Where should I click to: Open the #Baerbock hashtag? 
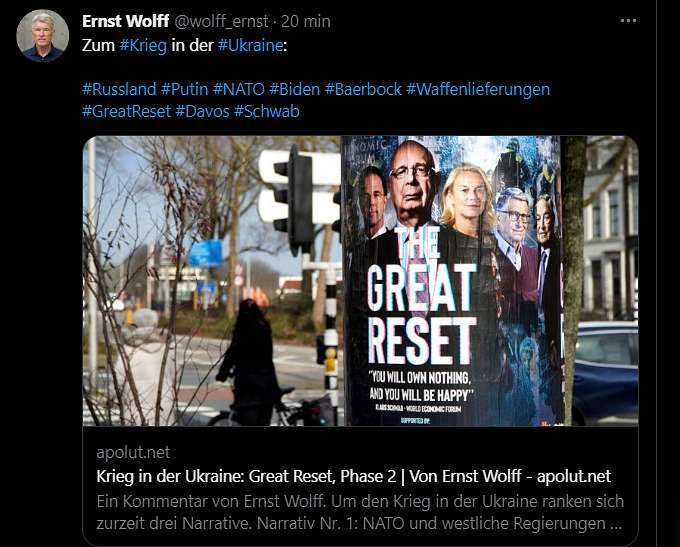(x=363, y=89)
